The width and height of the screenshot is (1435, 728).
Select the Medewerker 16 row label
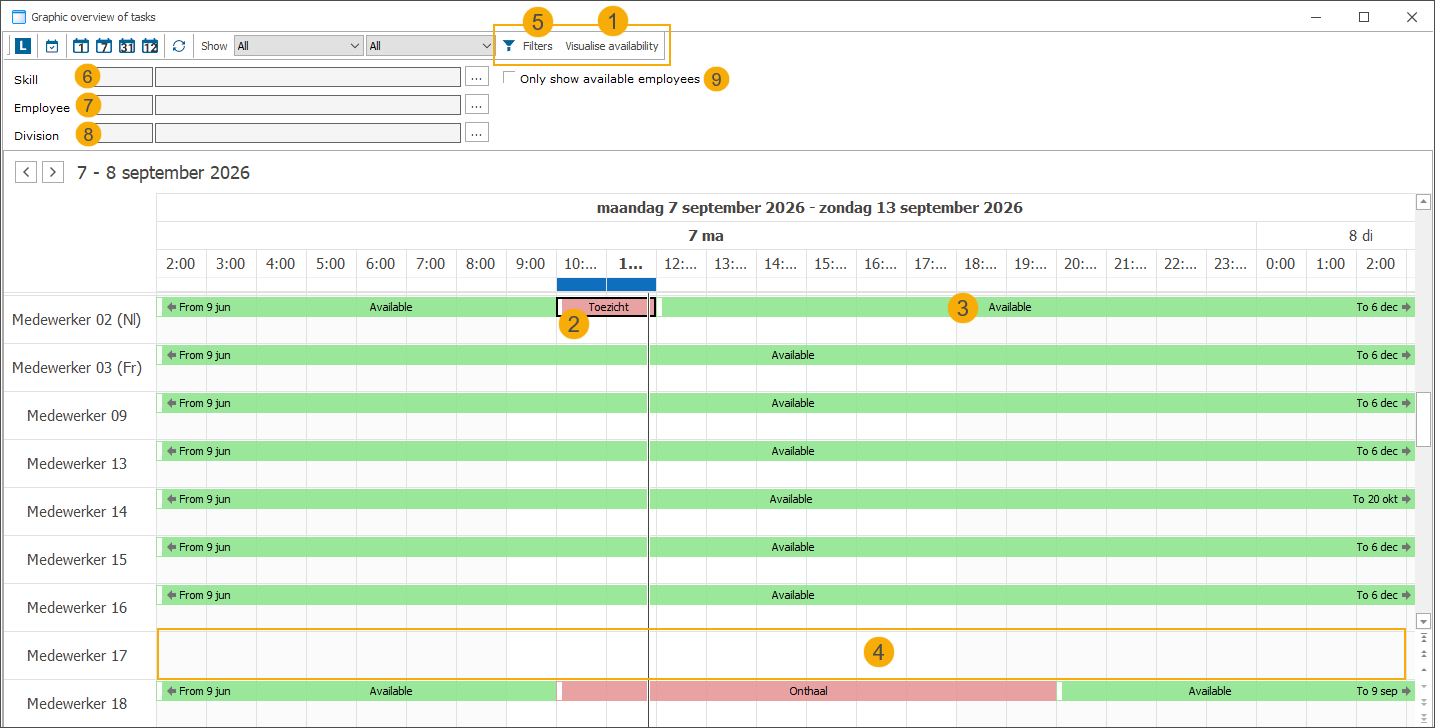(x=77, y=608)
